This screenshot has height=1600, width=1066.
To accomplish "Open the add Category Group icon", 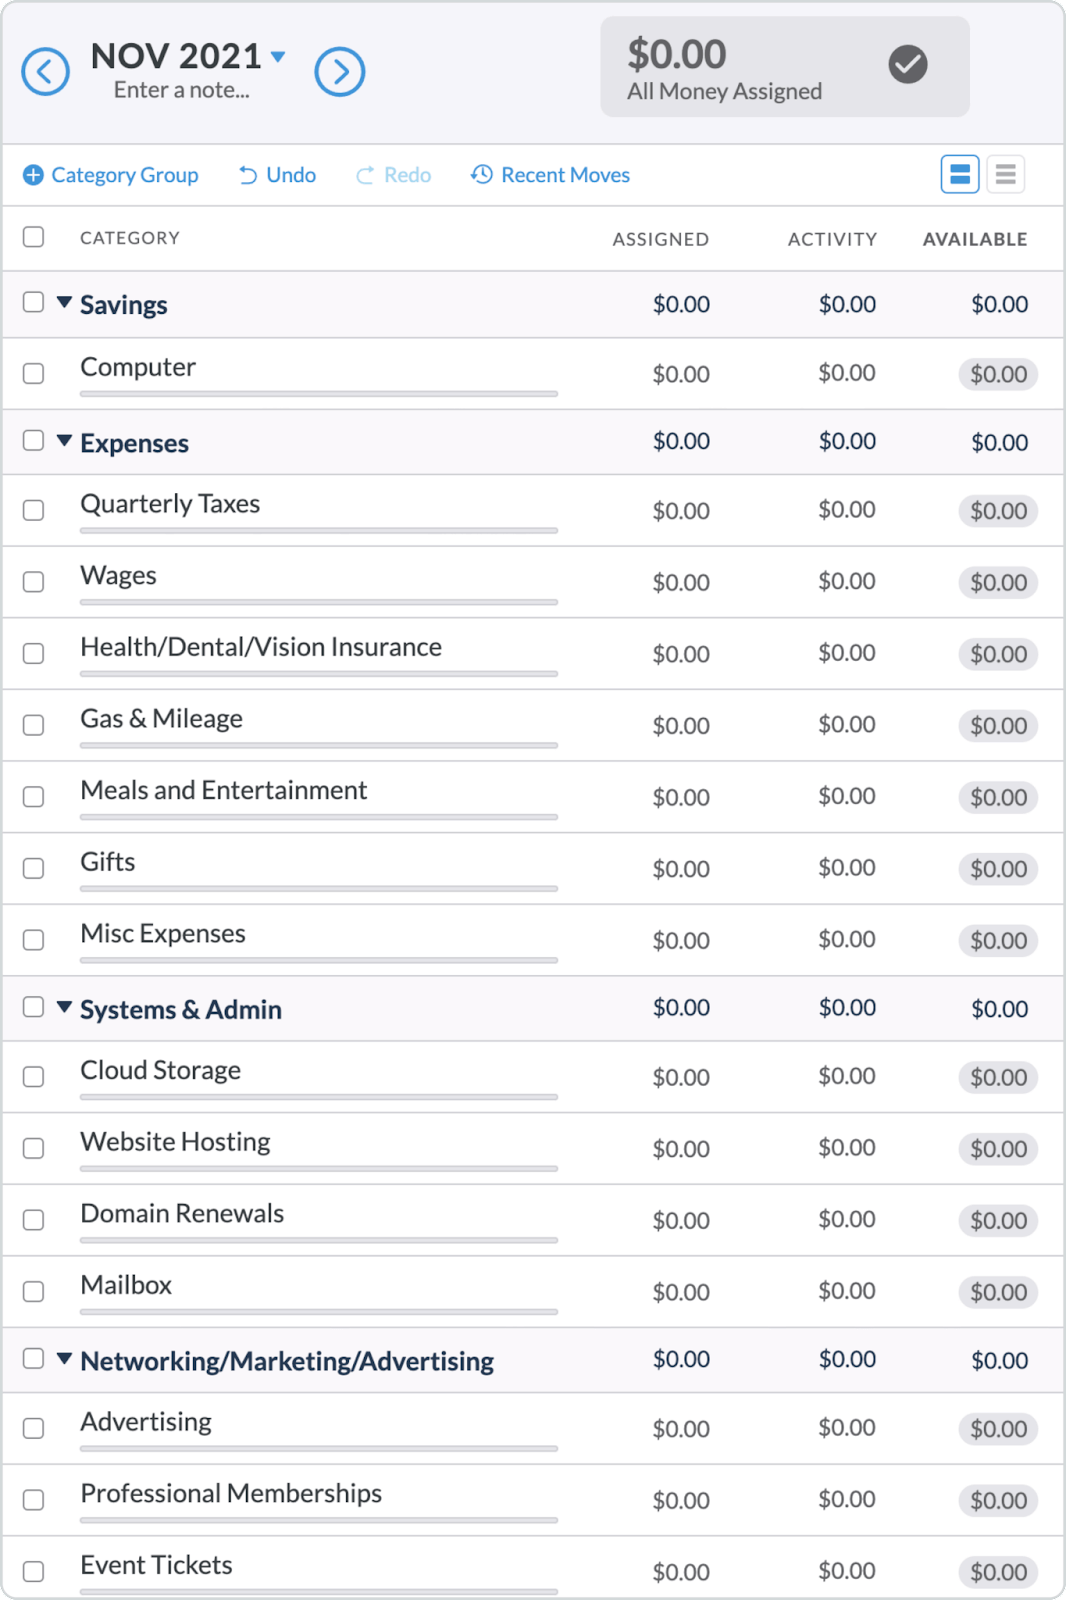I will 34,174.
